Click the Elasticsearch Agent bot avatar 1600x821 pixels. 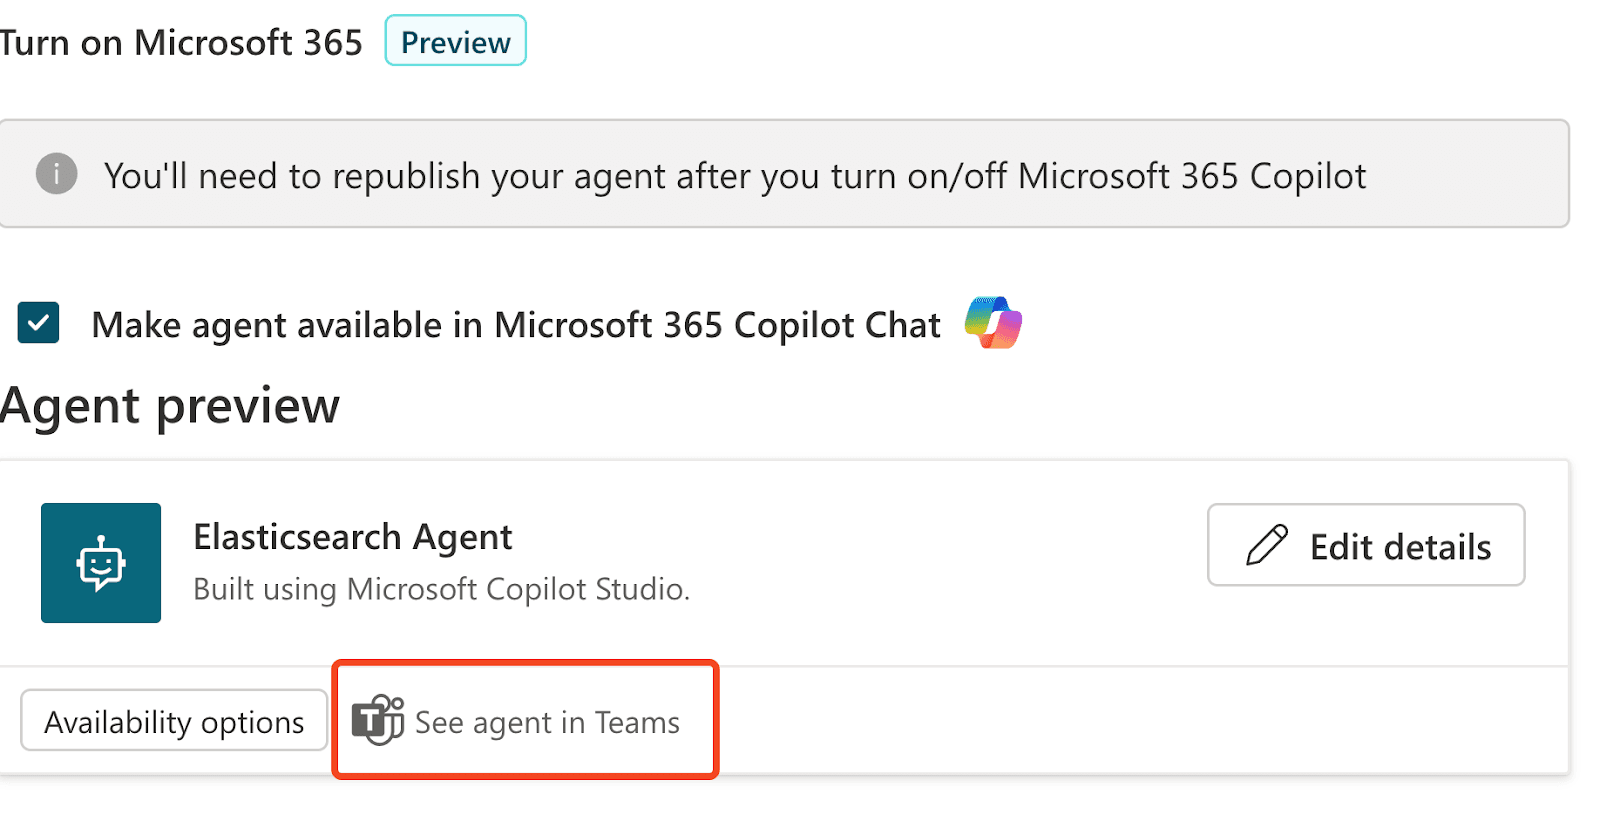point(101,563)
